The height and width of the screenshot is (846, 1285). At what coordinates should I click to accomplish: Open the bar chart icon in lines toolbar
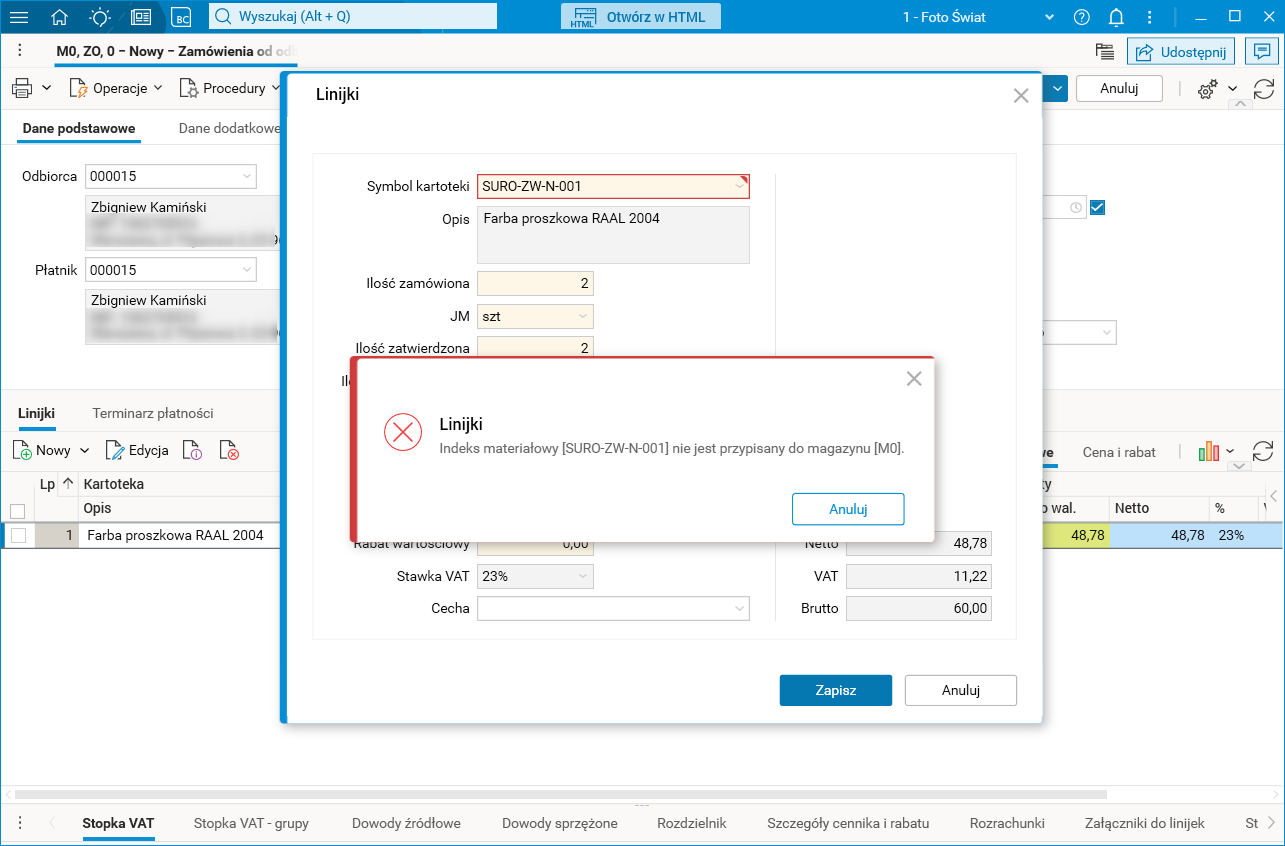point(1209,451)
